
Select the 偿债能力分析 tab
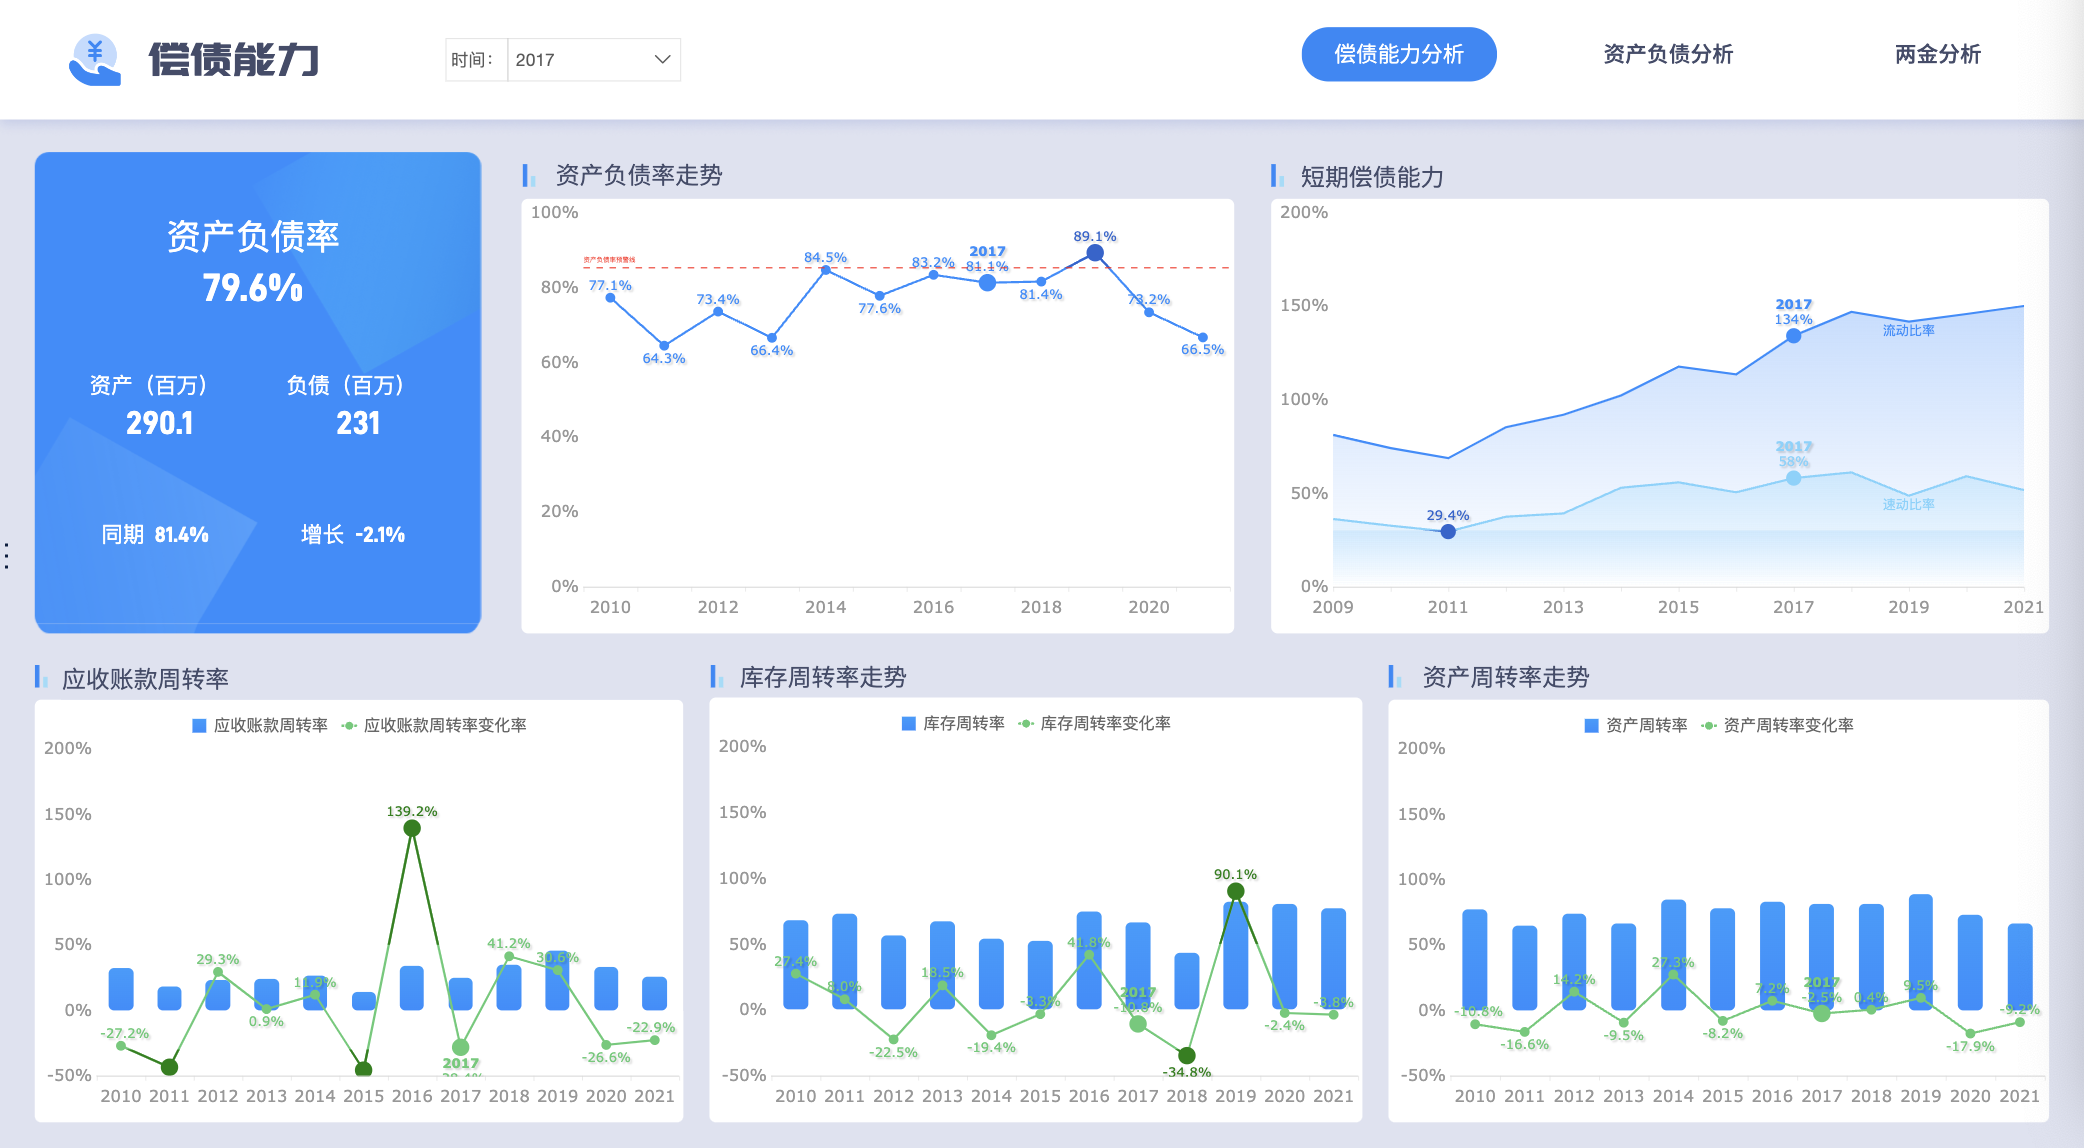1398,54
